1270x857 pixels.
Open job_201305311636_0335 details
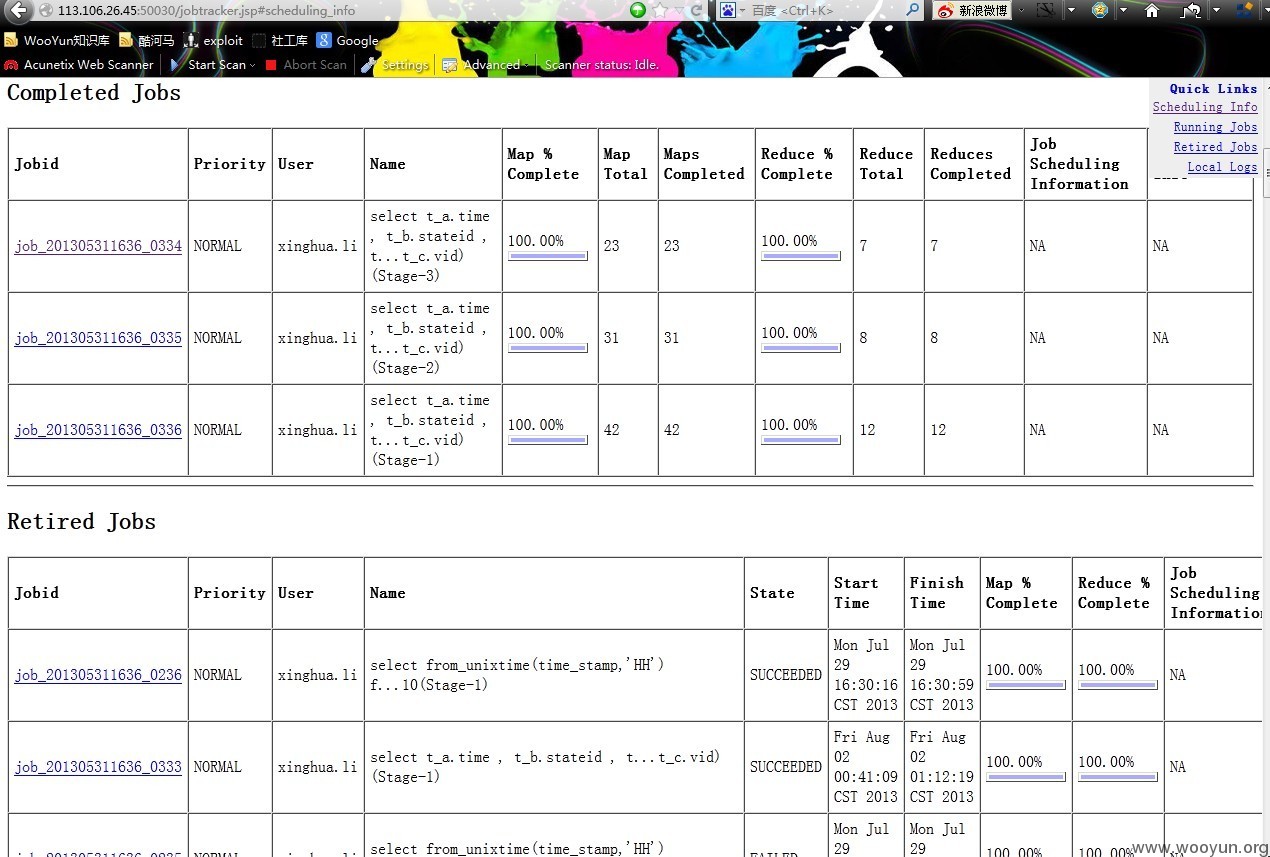[x=98, y=338]
